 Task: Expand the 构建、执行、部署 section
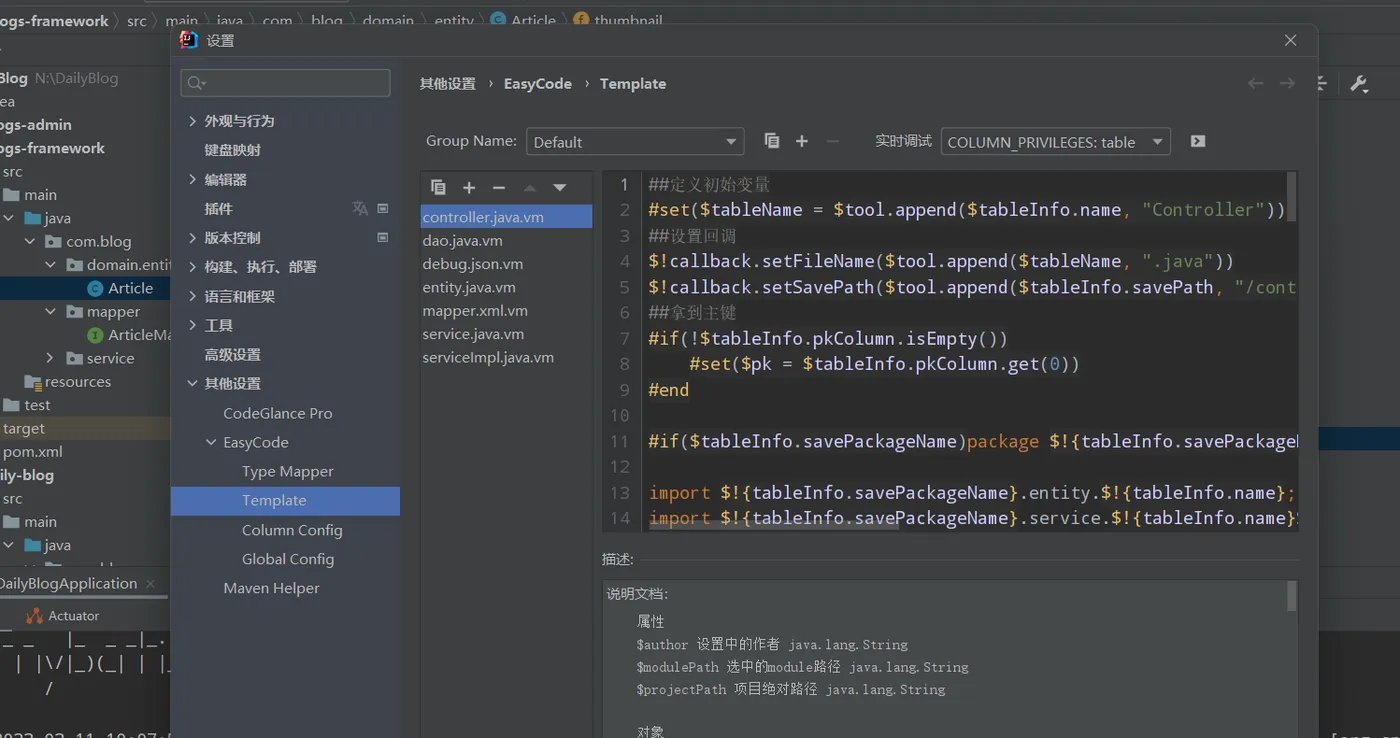pos(192,266)
